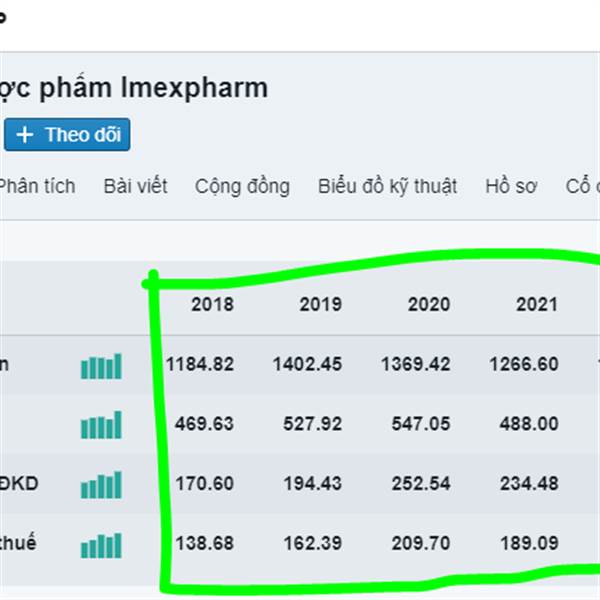Click the 189.09 value in 2021 column
Image resolution: width=600 pixels, height=600 pixels.
pos(524,545)
